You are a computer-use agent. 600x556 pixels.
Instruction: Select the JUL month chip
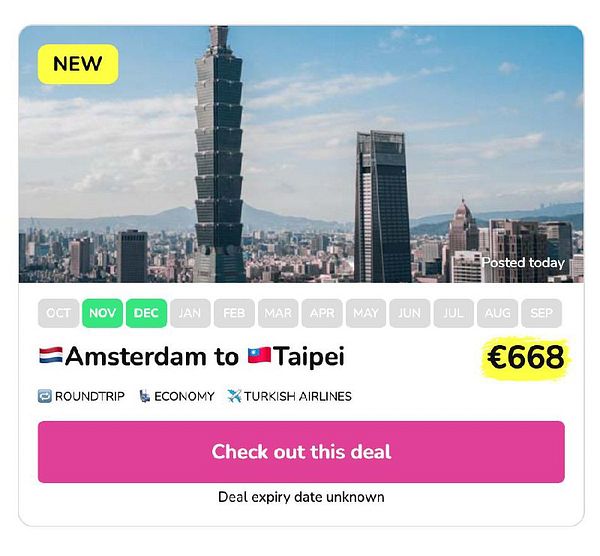click(454, 313)
